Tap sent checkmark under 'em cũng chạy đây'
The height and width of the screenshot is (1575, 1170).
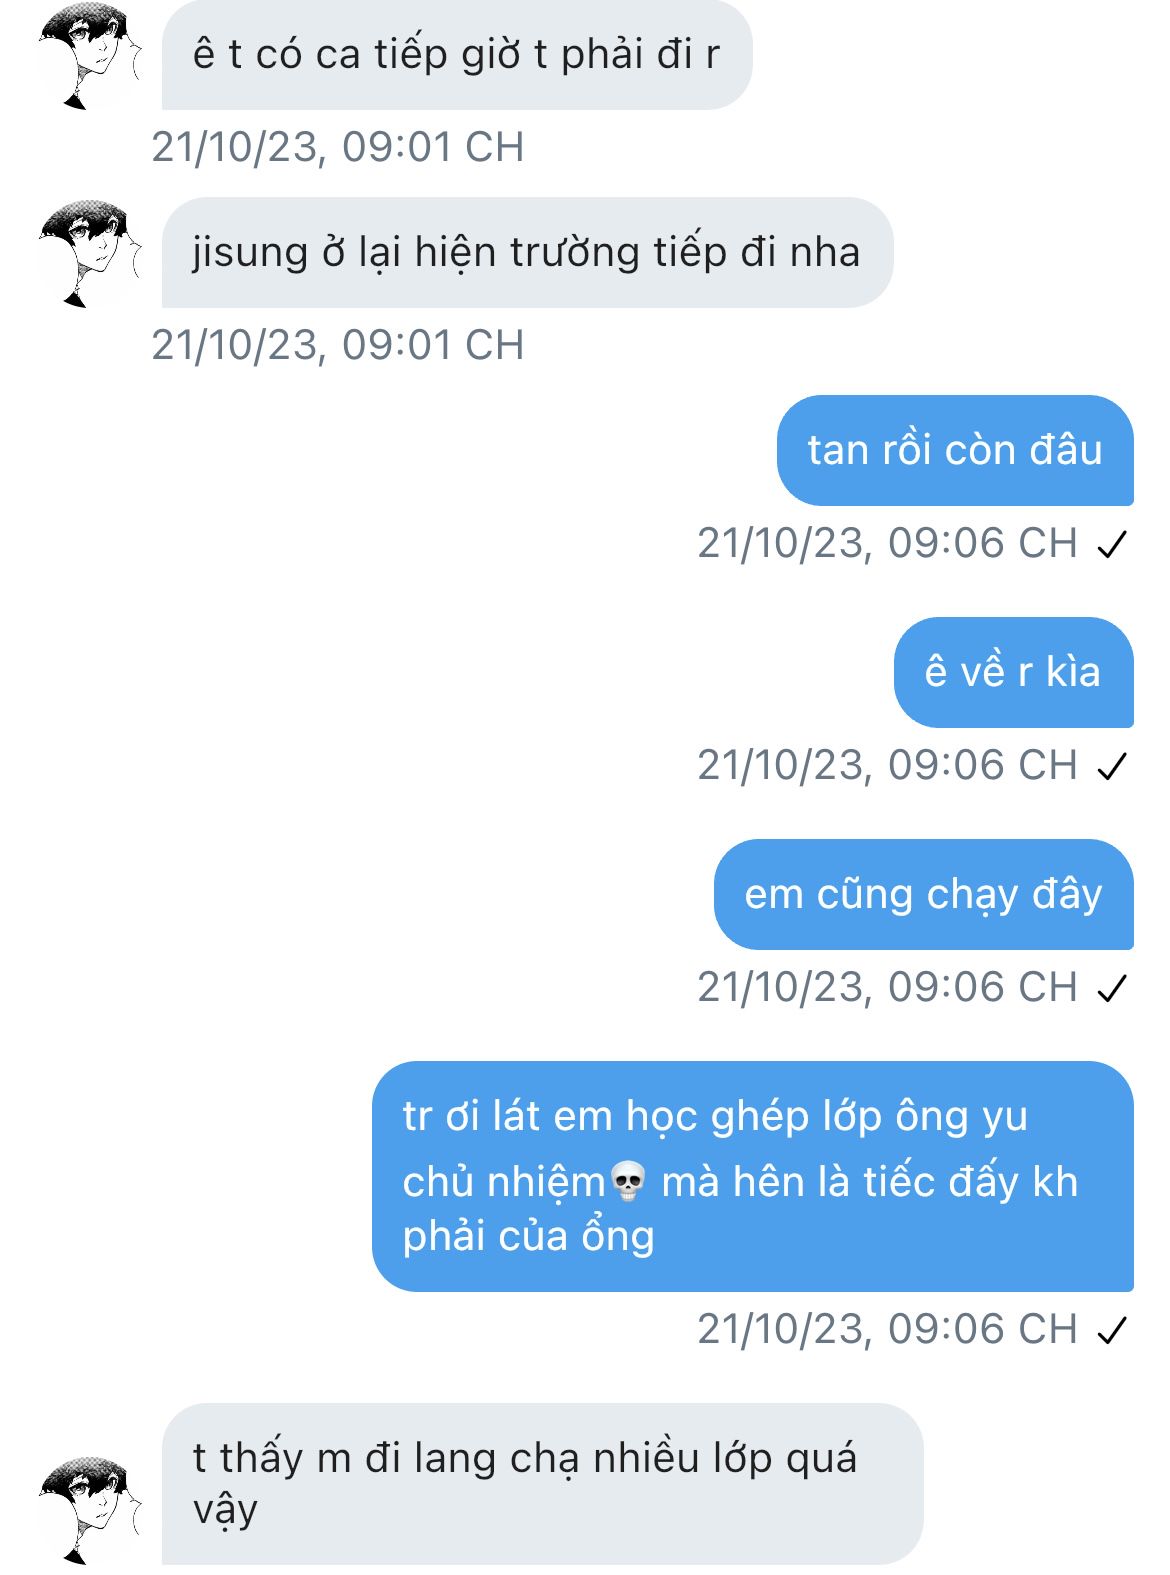pos(1112,989)
